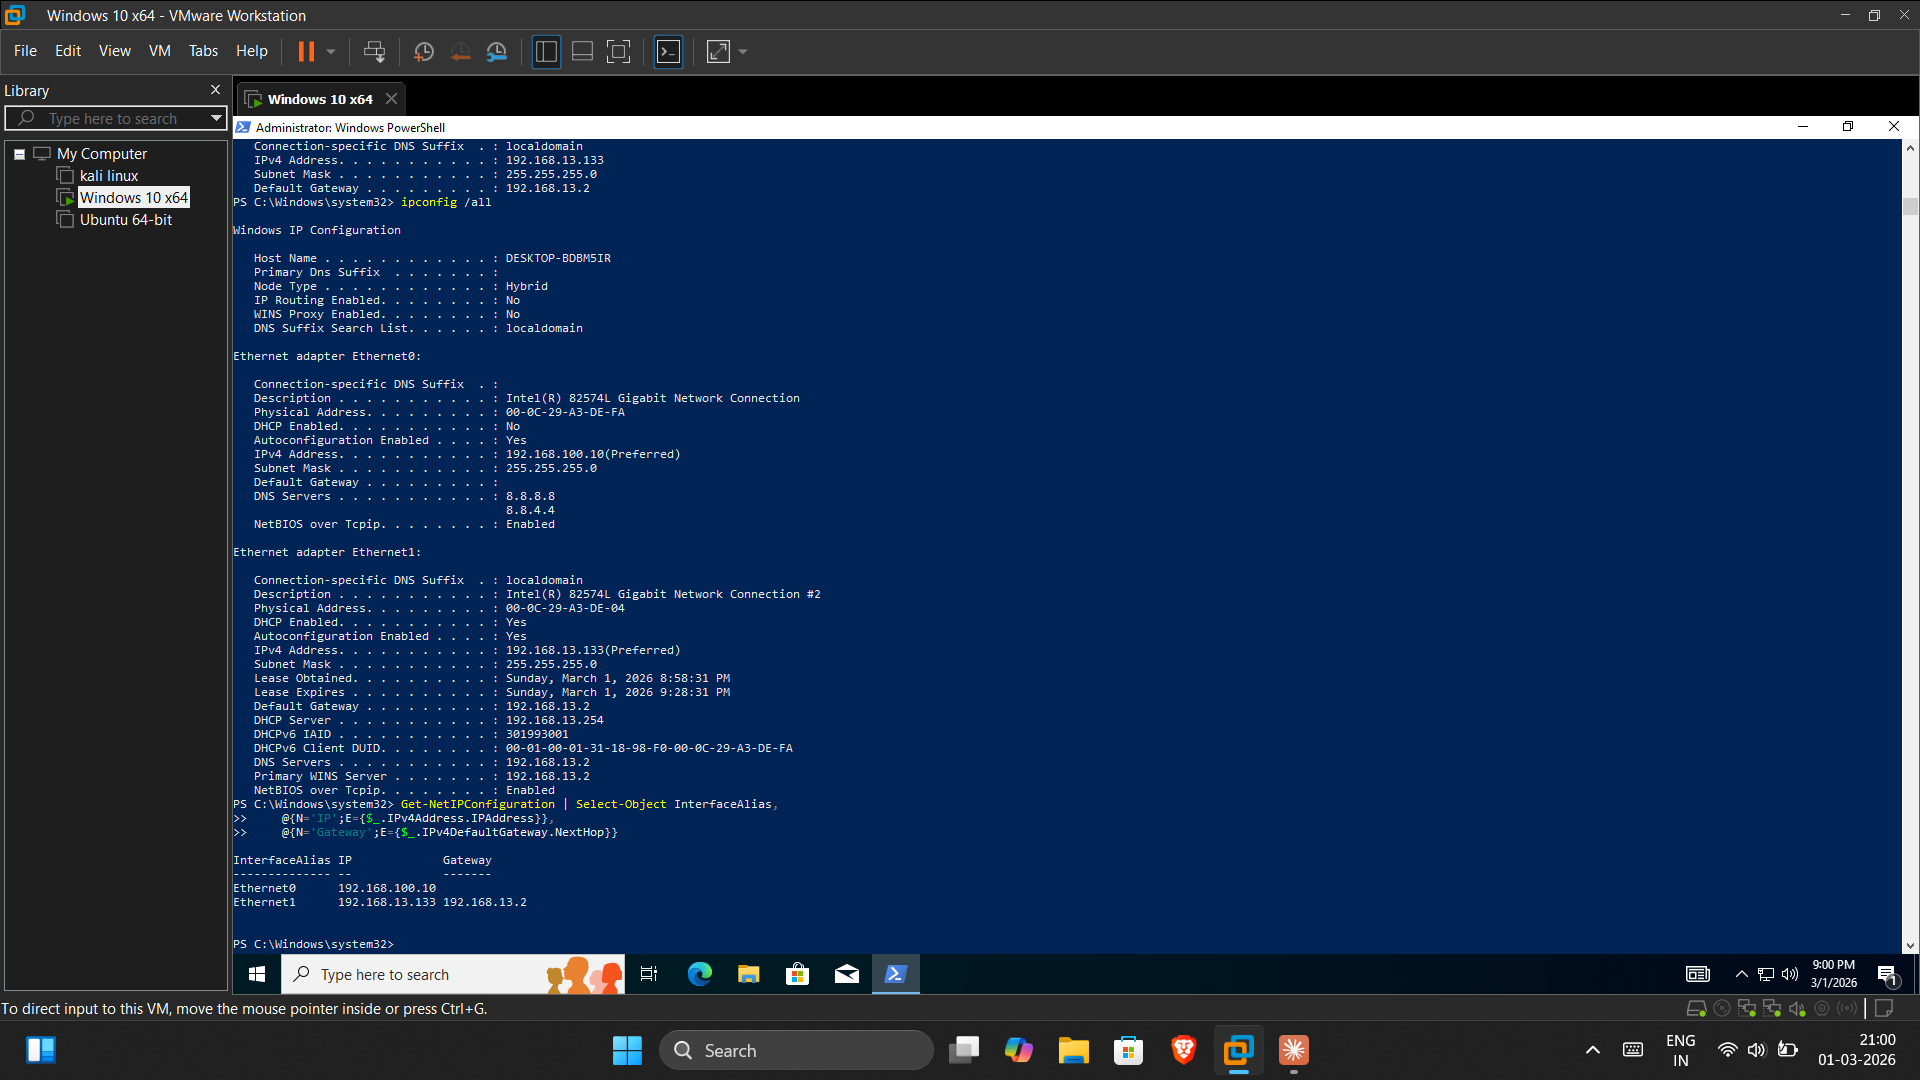
Task: Open host widgets button
Action: (41, 1050)
